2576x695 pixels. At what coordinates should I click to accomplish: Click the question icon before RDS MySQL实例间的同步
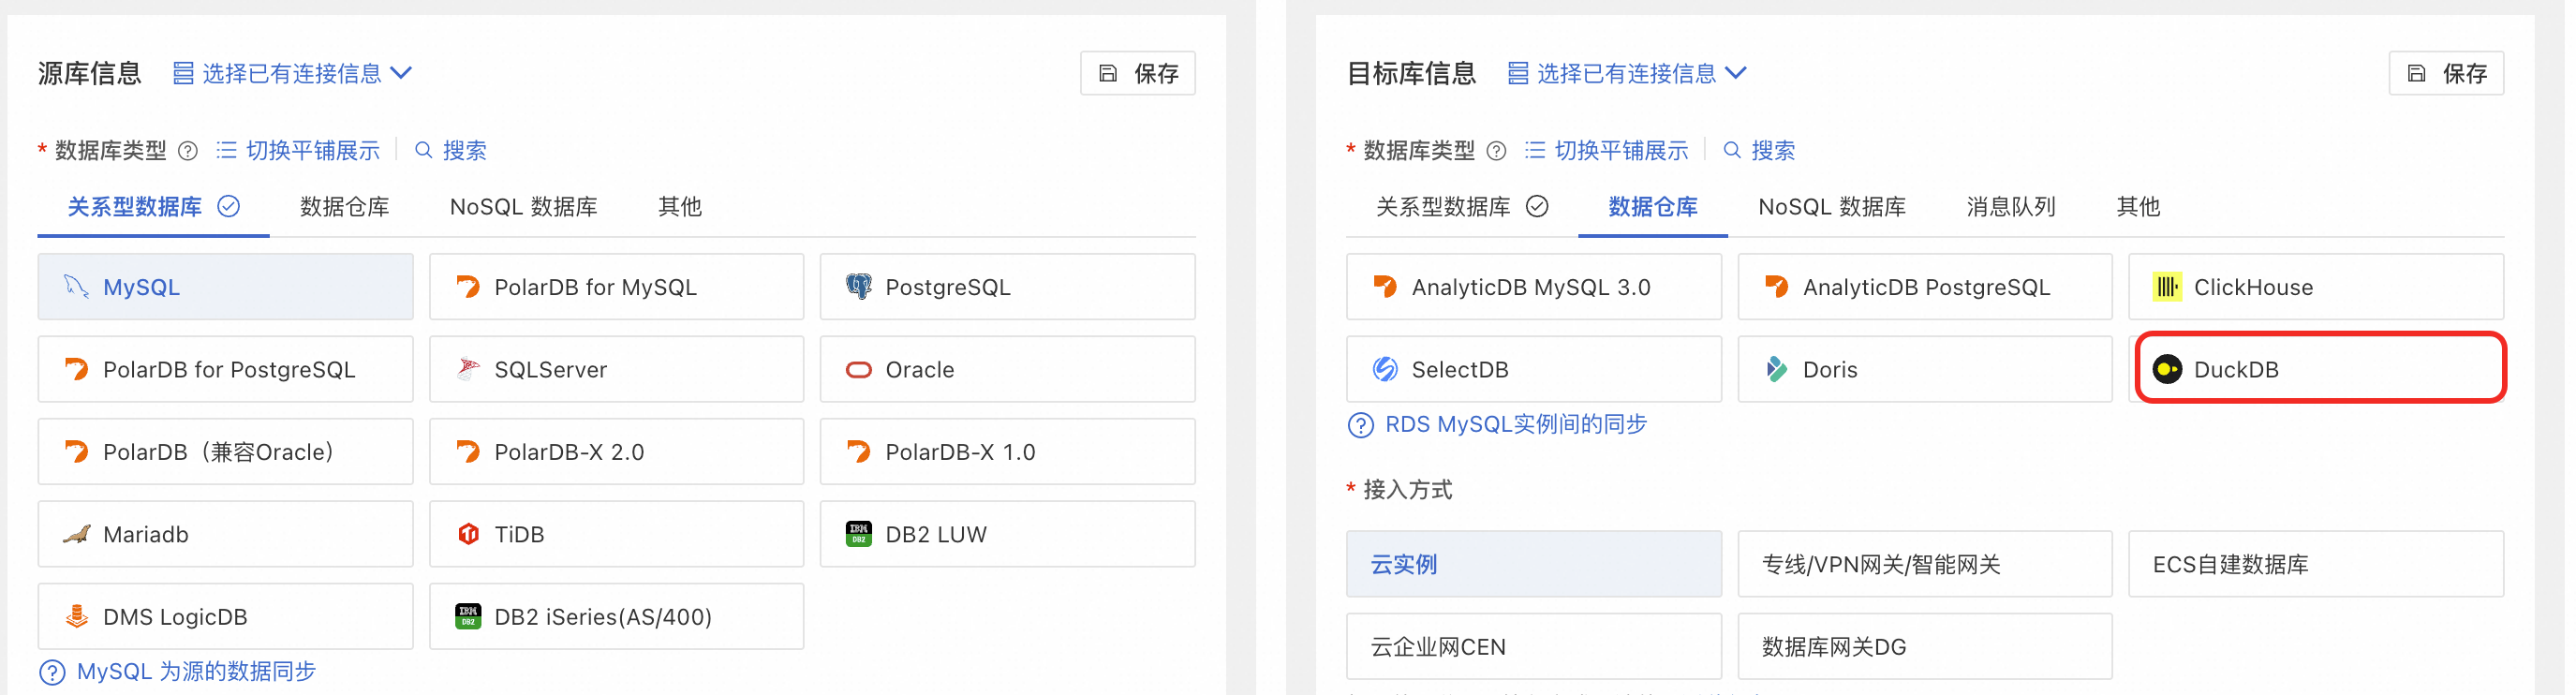point(1360,425)
